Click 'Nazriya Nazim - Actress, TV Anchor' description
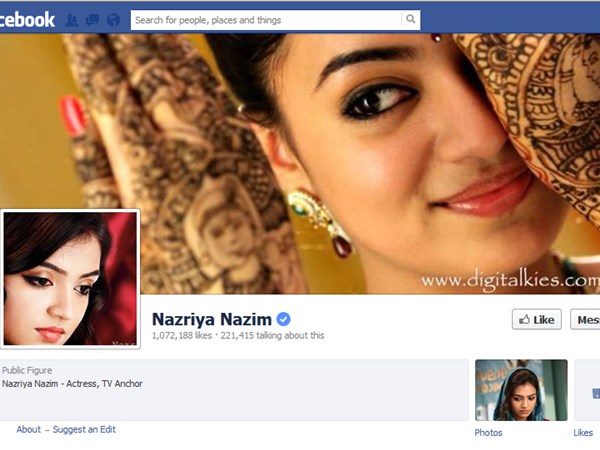Screen dimensions: 600x450 point(72,383)
